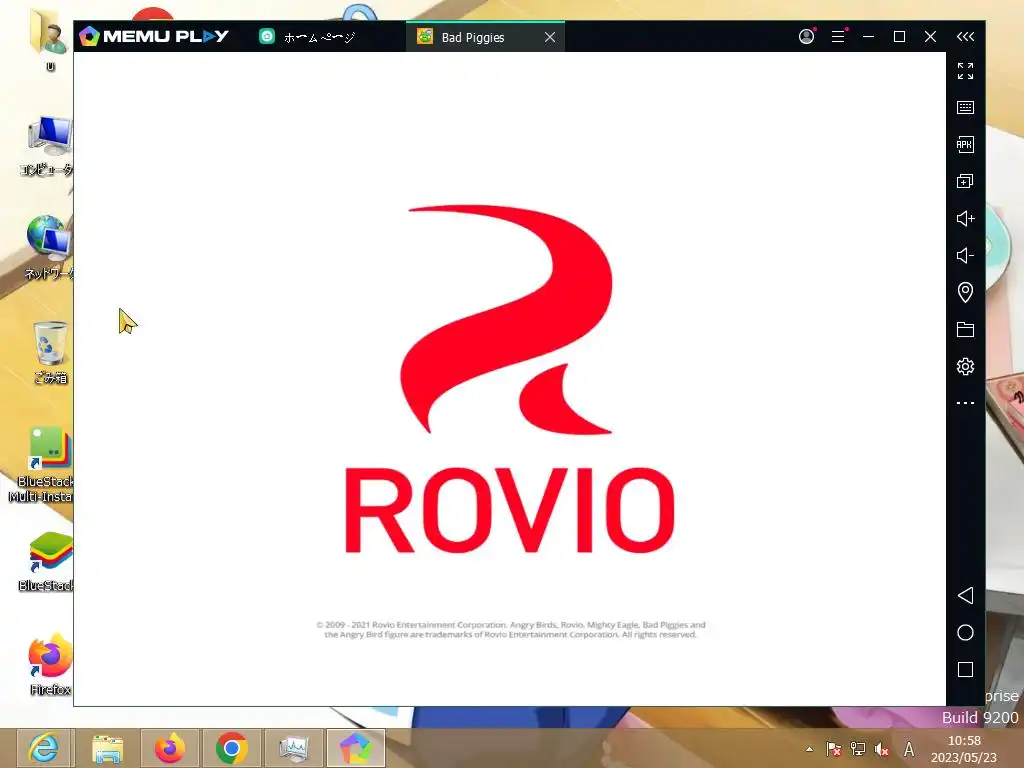Select the BlueStacks desktop shortcut
The image size is (1024, 768).
tap(47, 562)
